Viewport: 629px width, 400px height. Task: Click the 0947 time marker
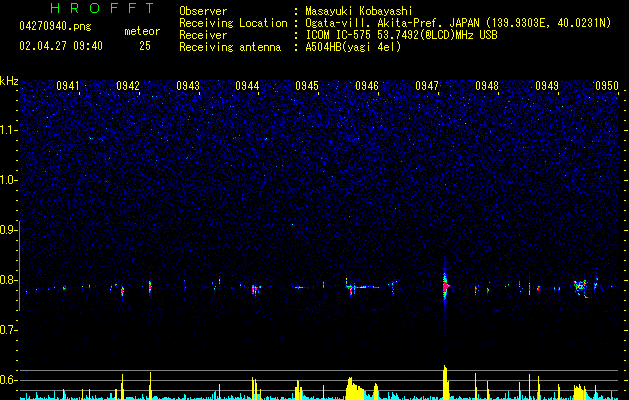(x=427, y=86)
